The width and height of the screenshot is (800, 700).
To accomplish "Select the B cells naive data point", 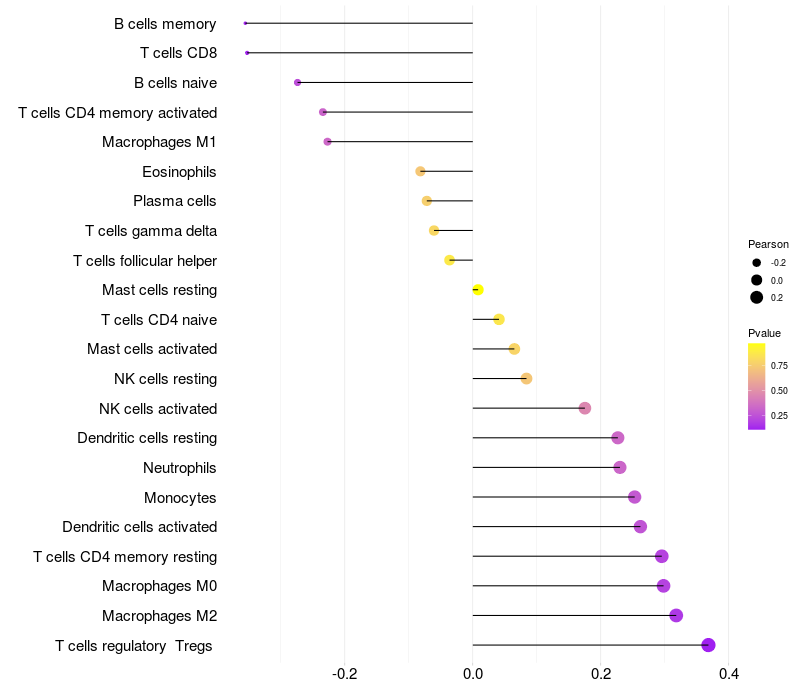I will pyautogui.click(x=297, y=82).
